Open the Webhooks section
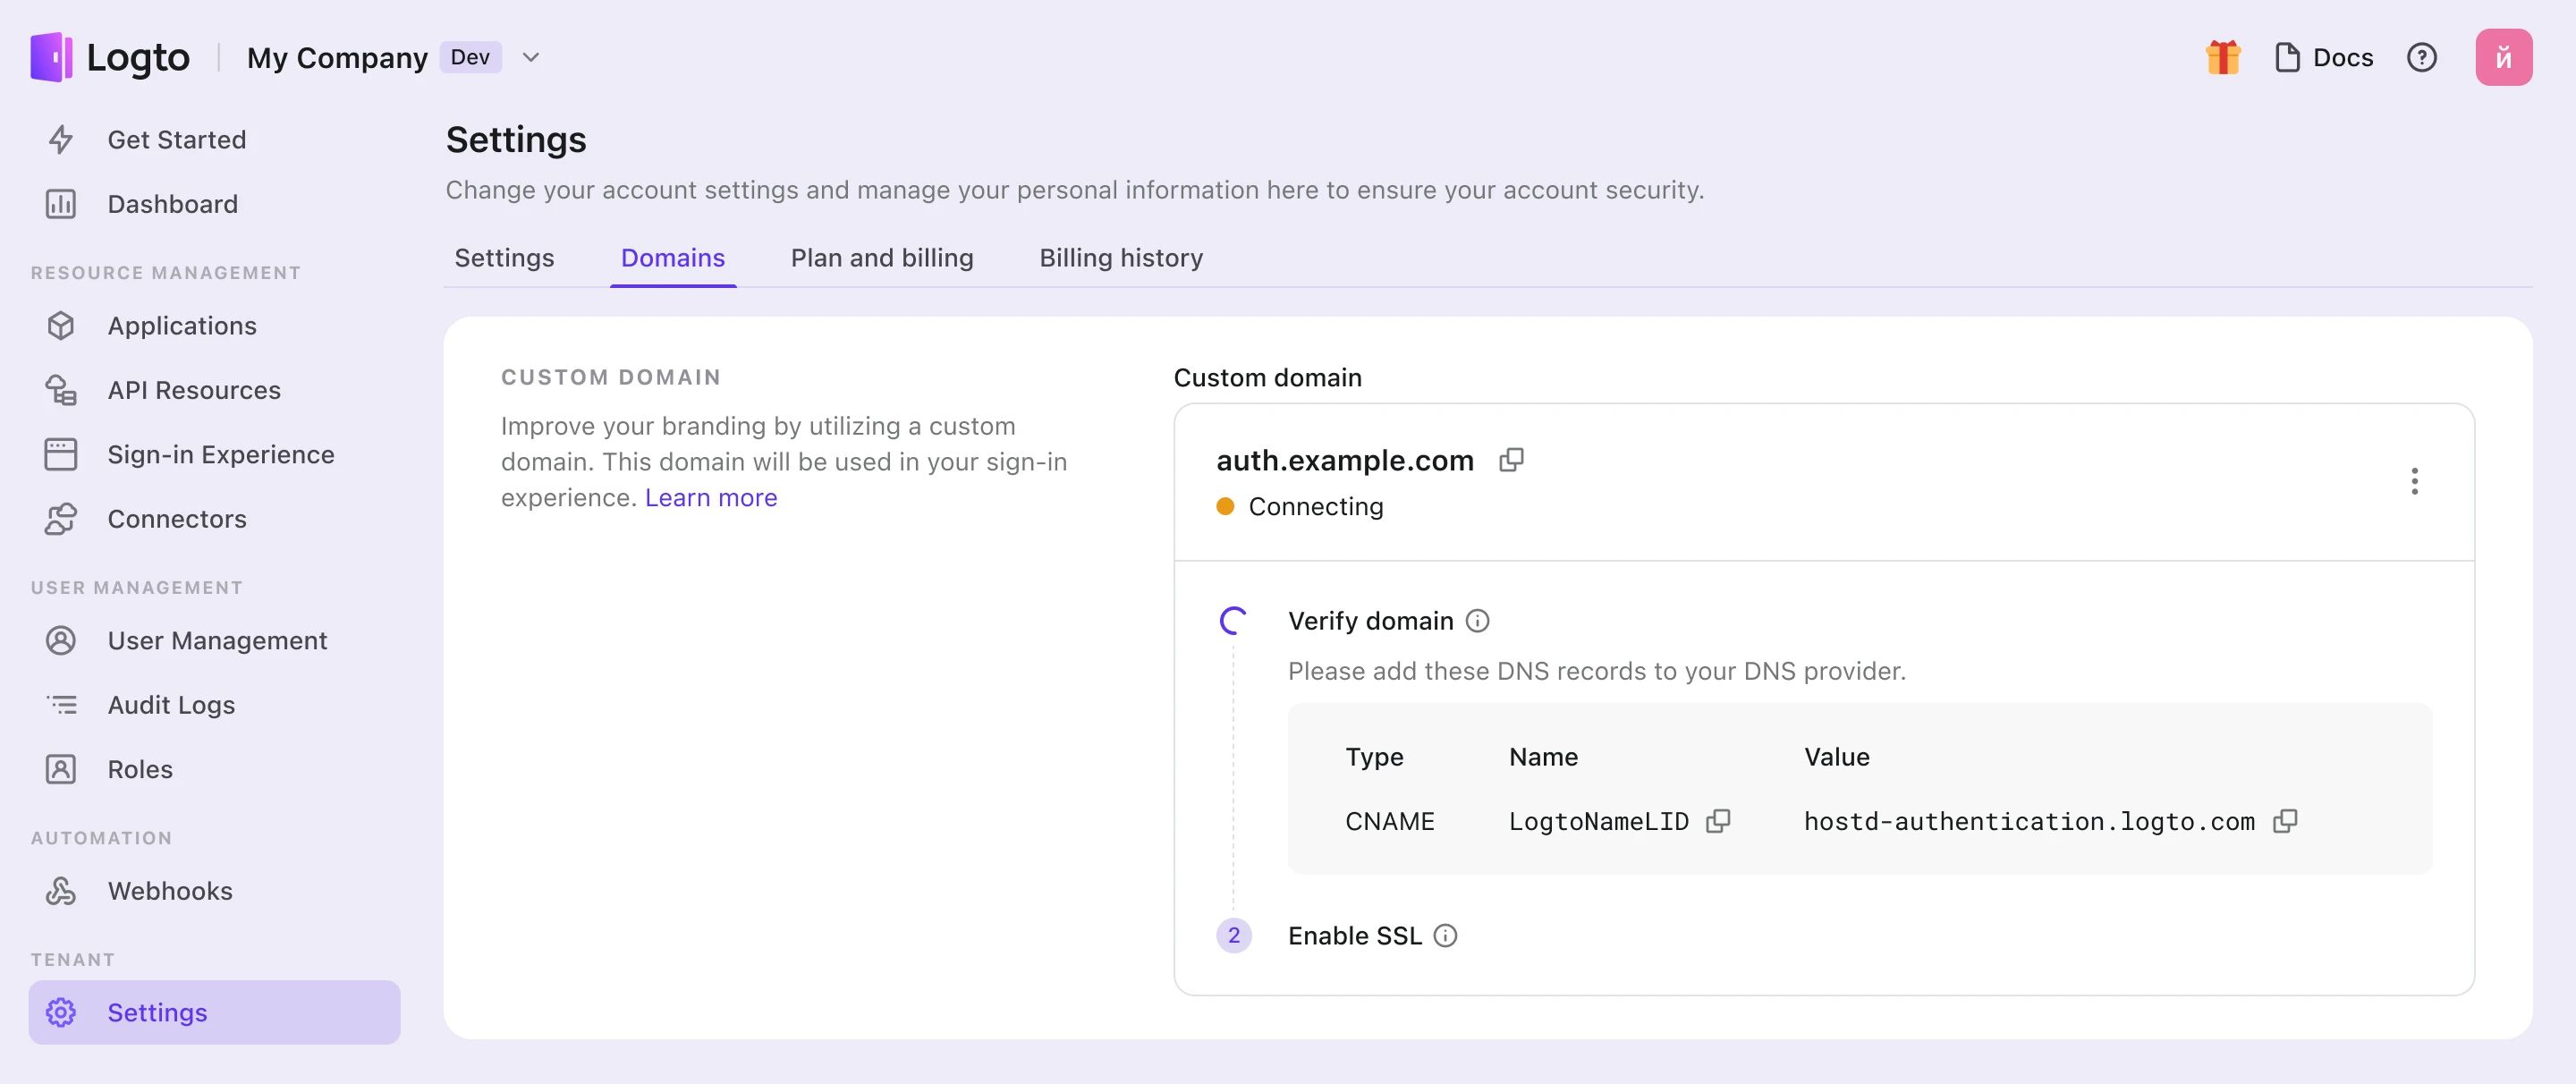Screen dimensions: 2576x1084 tap(169, 890)
